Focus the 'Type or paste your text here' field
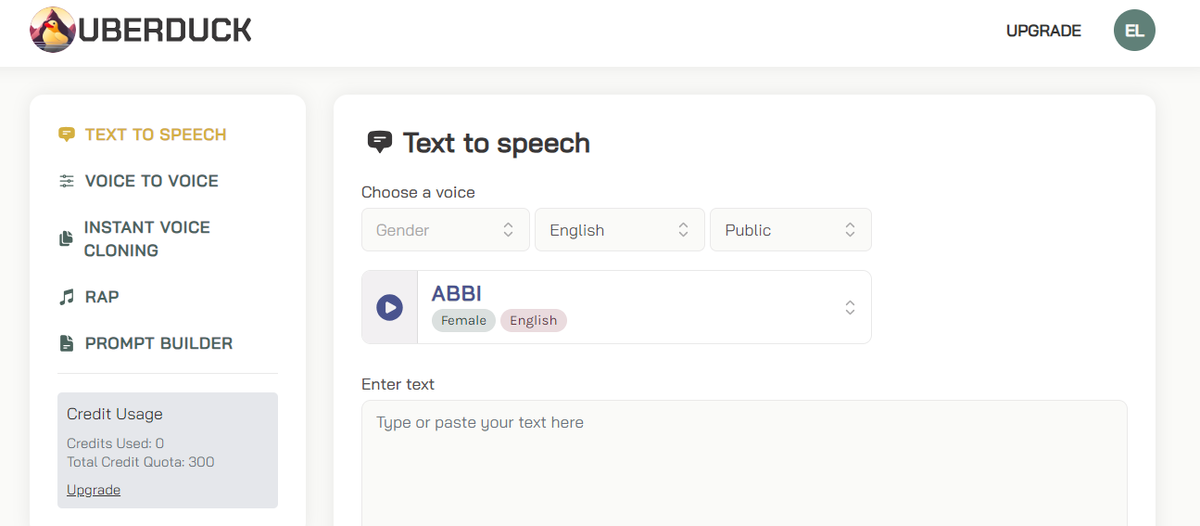This screenshot has width=1200, height=526. (744, 463)
